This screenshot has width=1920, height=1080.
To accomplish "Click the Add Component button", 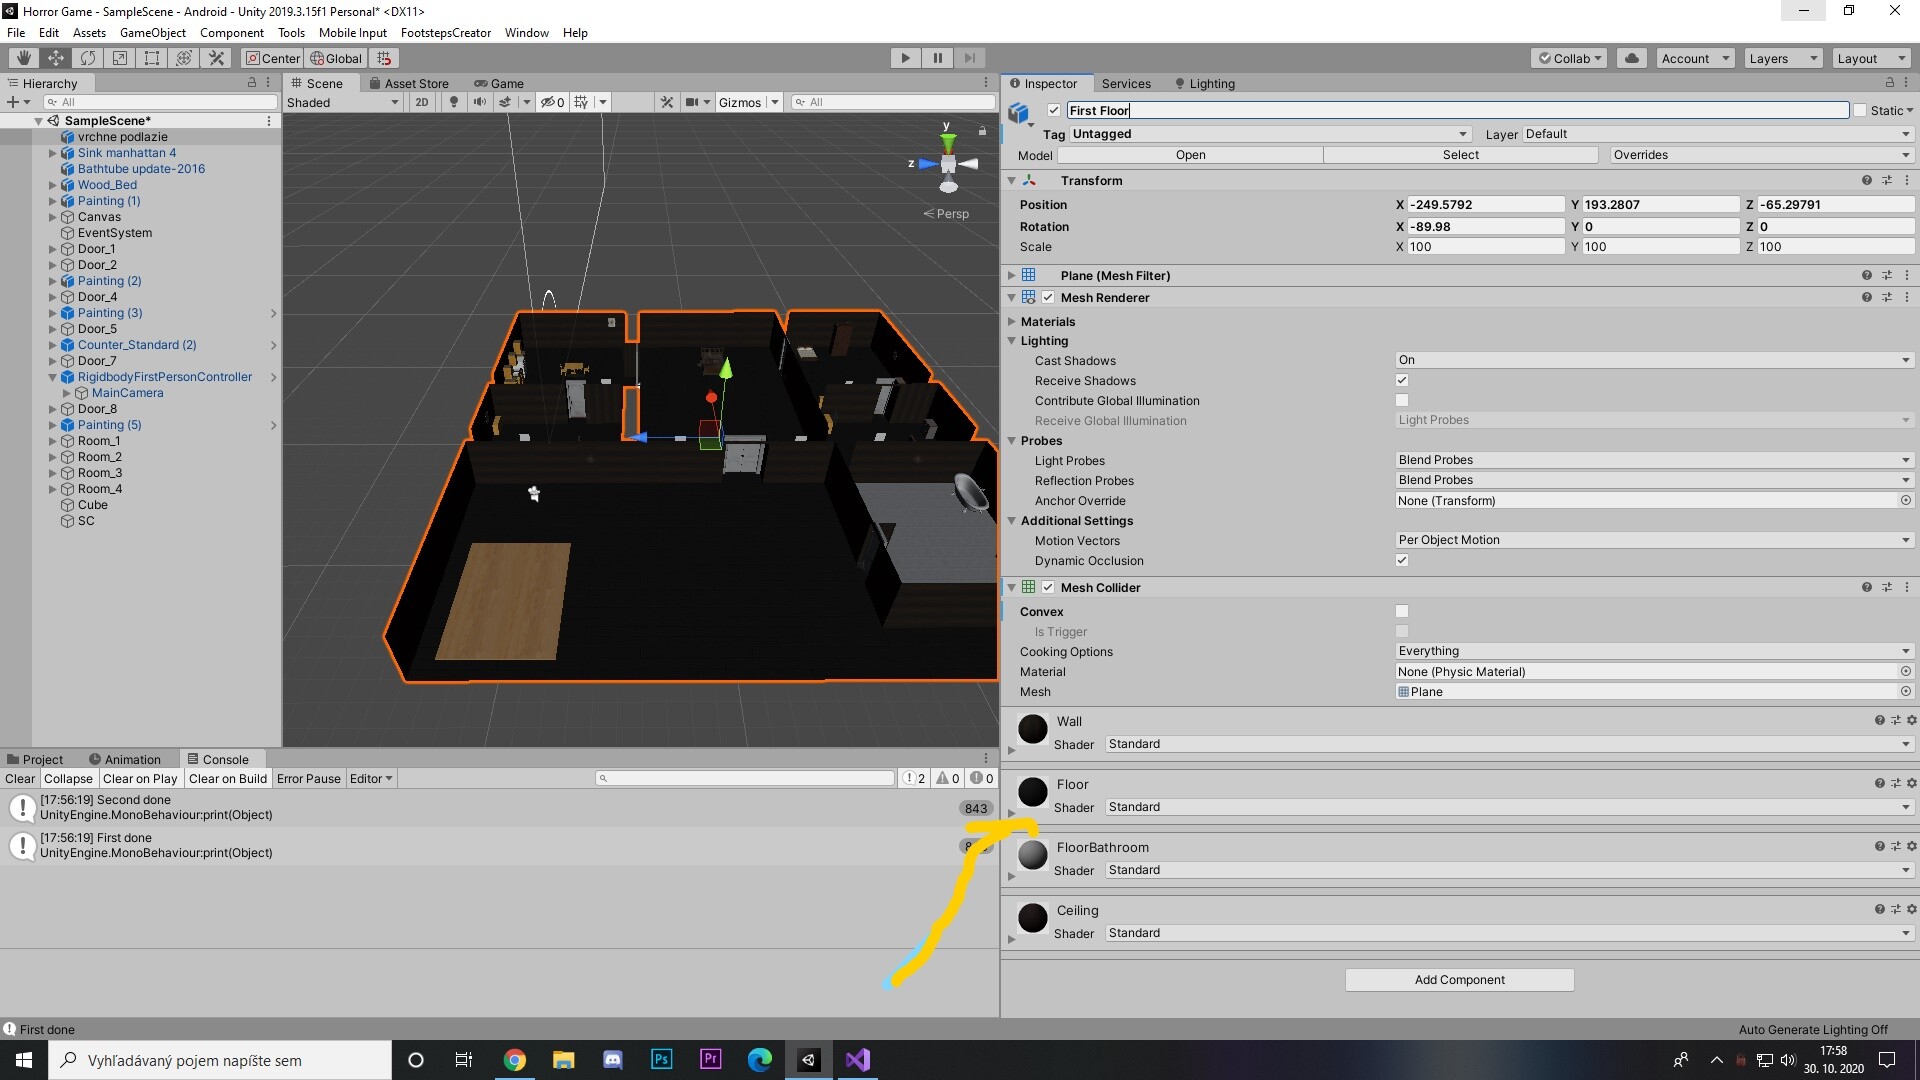I will (1458, 979).
